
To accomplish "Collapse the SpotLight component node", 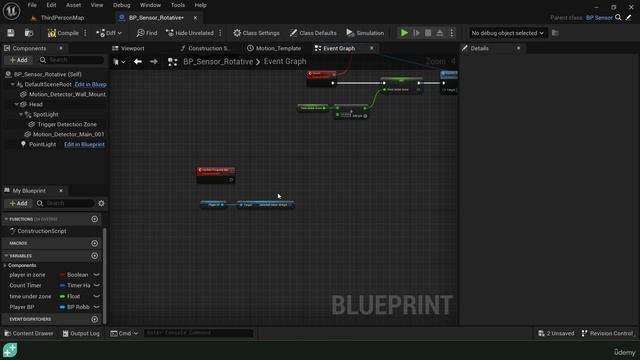I will pyautogui.click(x=21, y=115).
